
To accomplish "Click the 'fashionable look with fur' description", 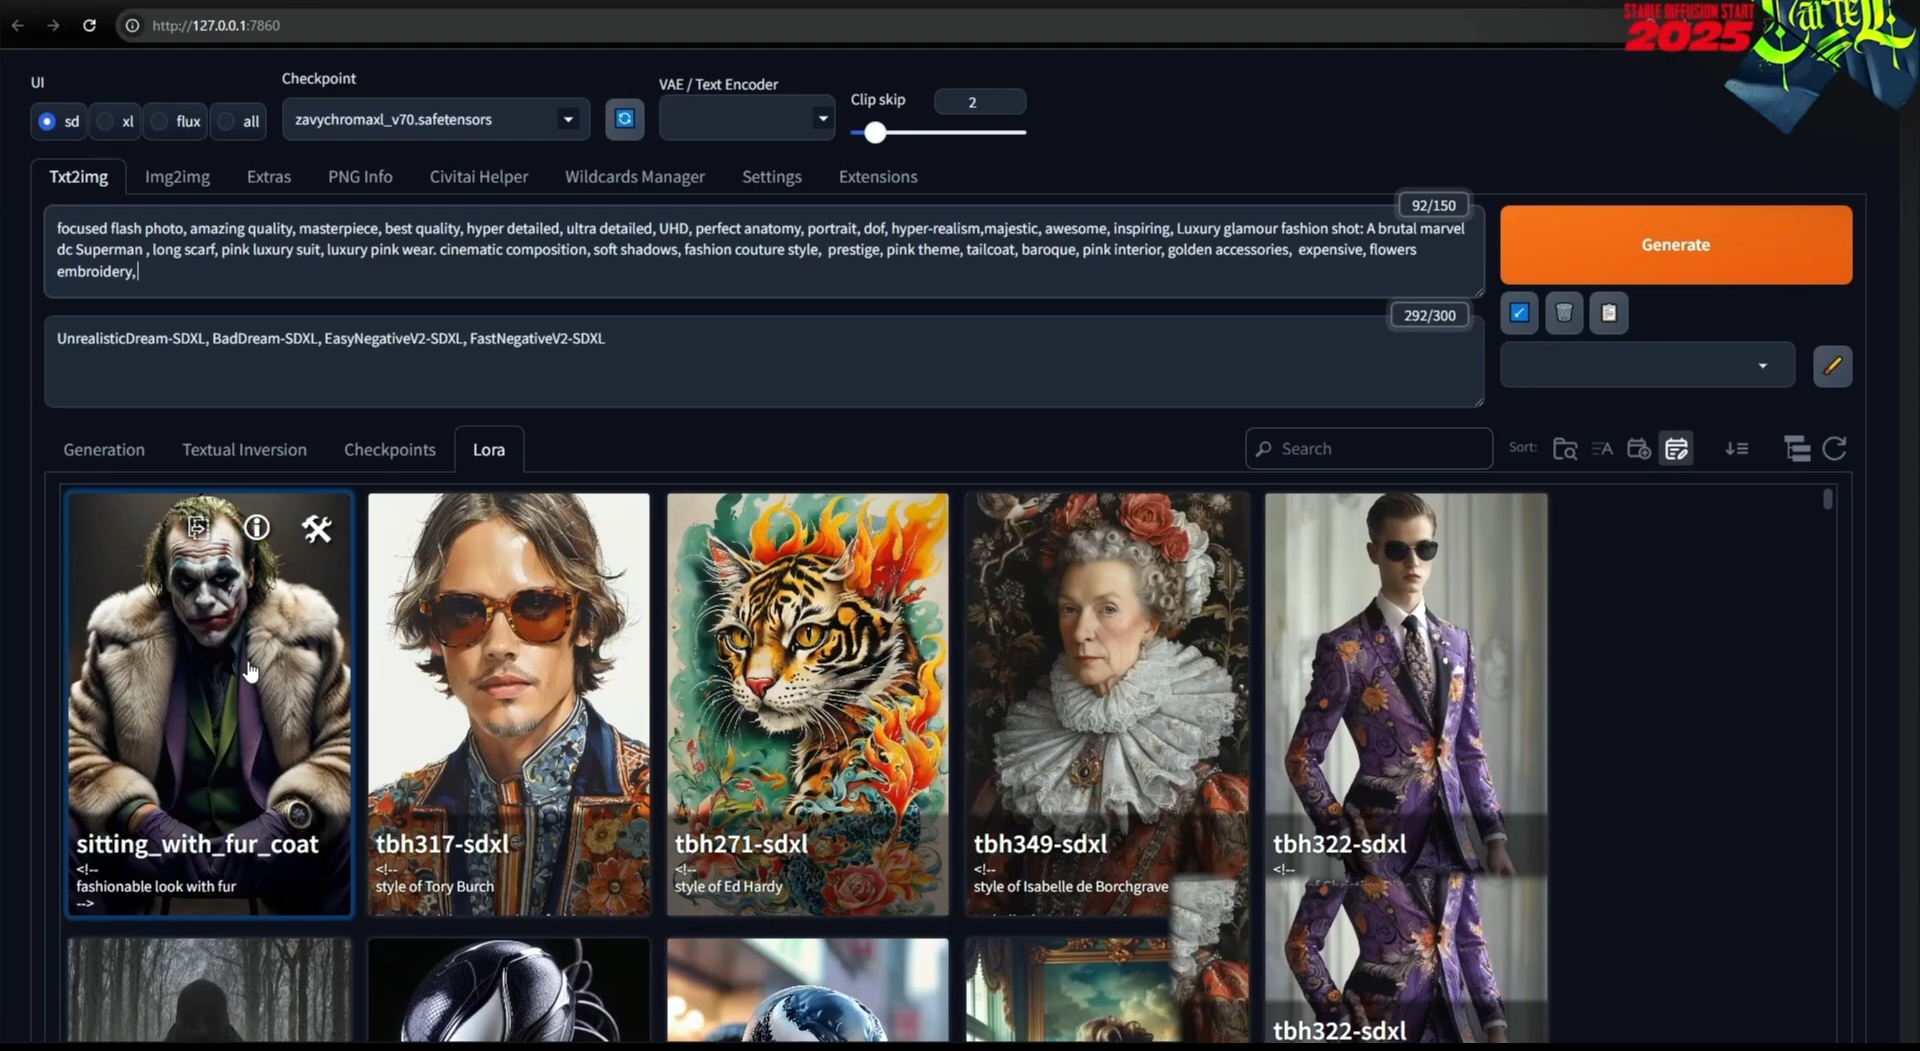I will coord(156,887).
